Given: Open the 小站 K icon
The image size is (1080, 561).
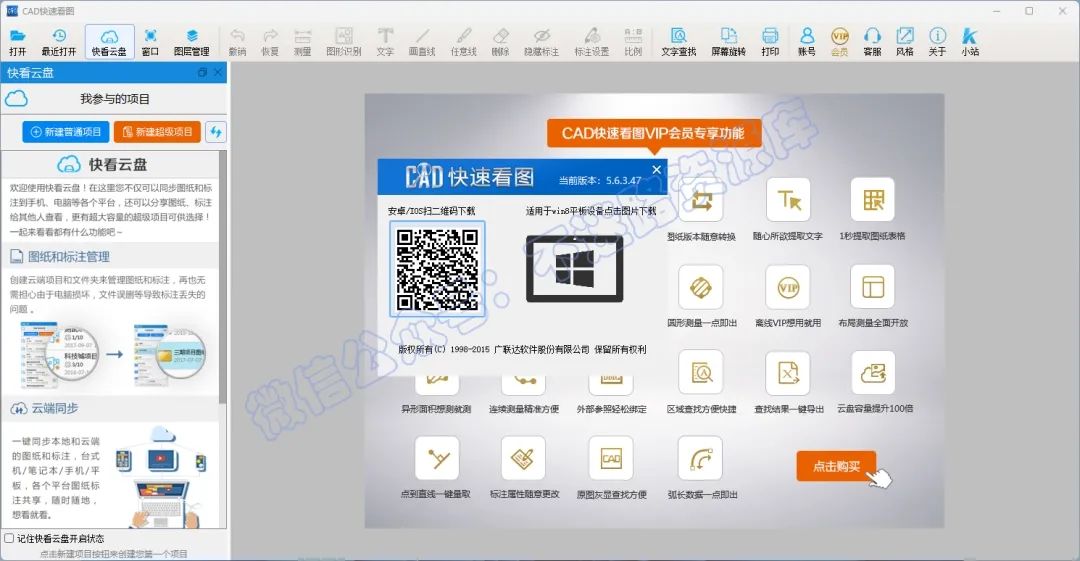Looking at the screenshot, I should pos(970,42).
